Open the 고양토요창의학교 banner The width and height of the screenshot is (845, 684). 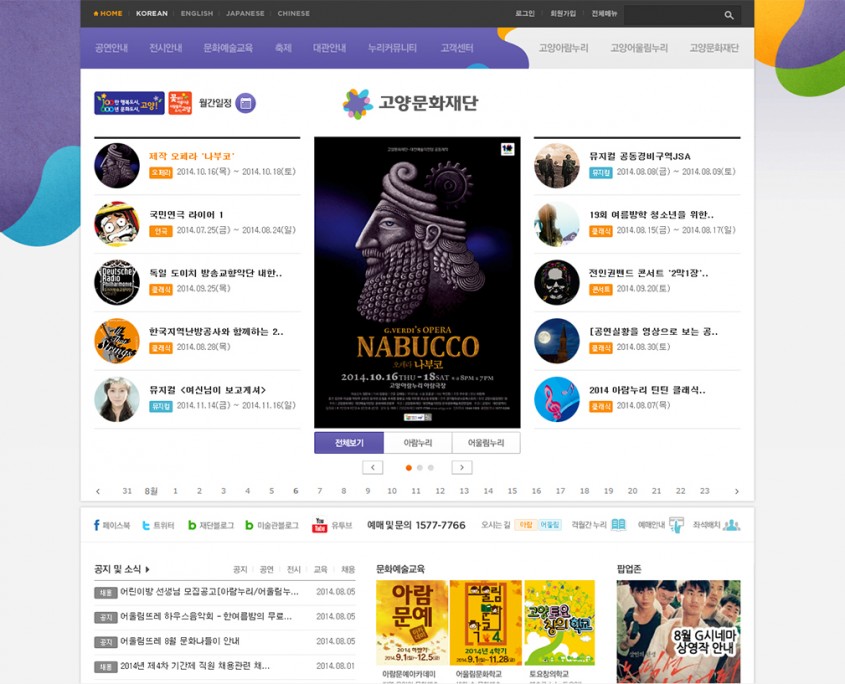(559, 623)
